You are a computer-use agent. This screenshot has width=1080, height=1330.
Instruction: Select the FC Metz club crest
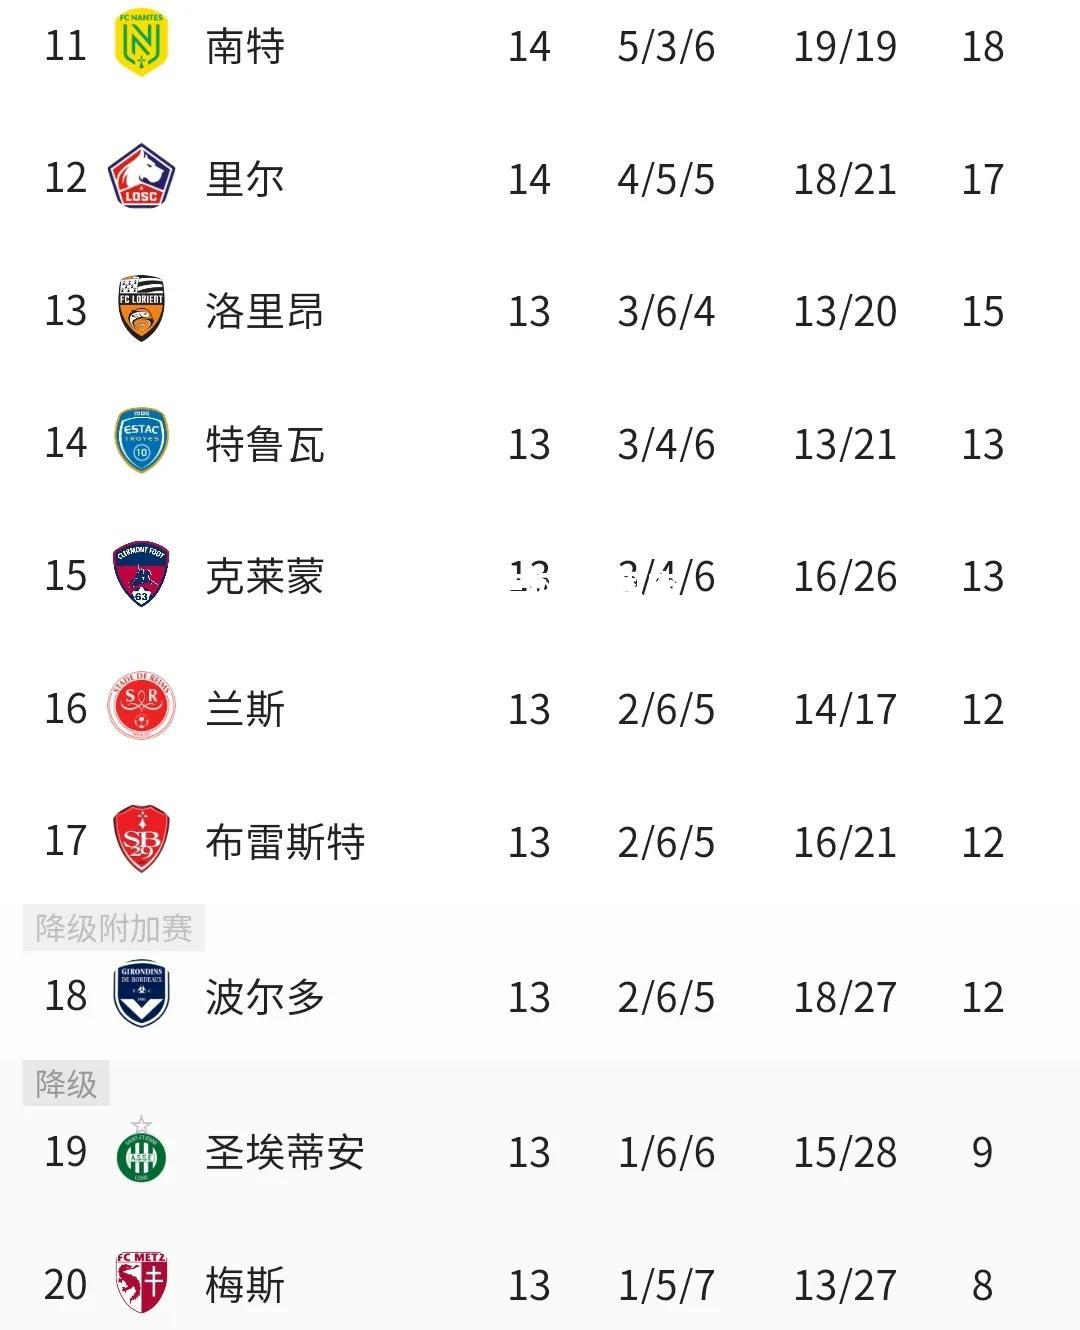point(141,1283)
